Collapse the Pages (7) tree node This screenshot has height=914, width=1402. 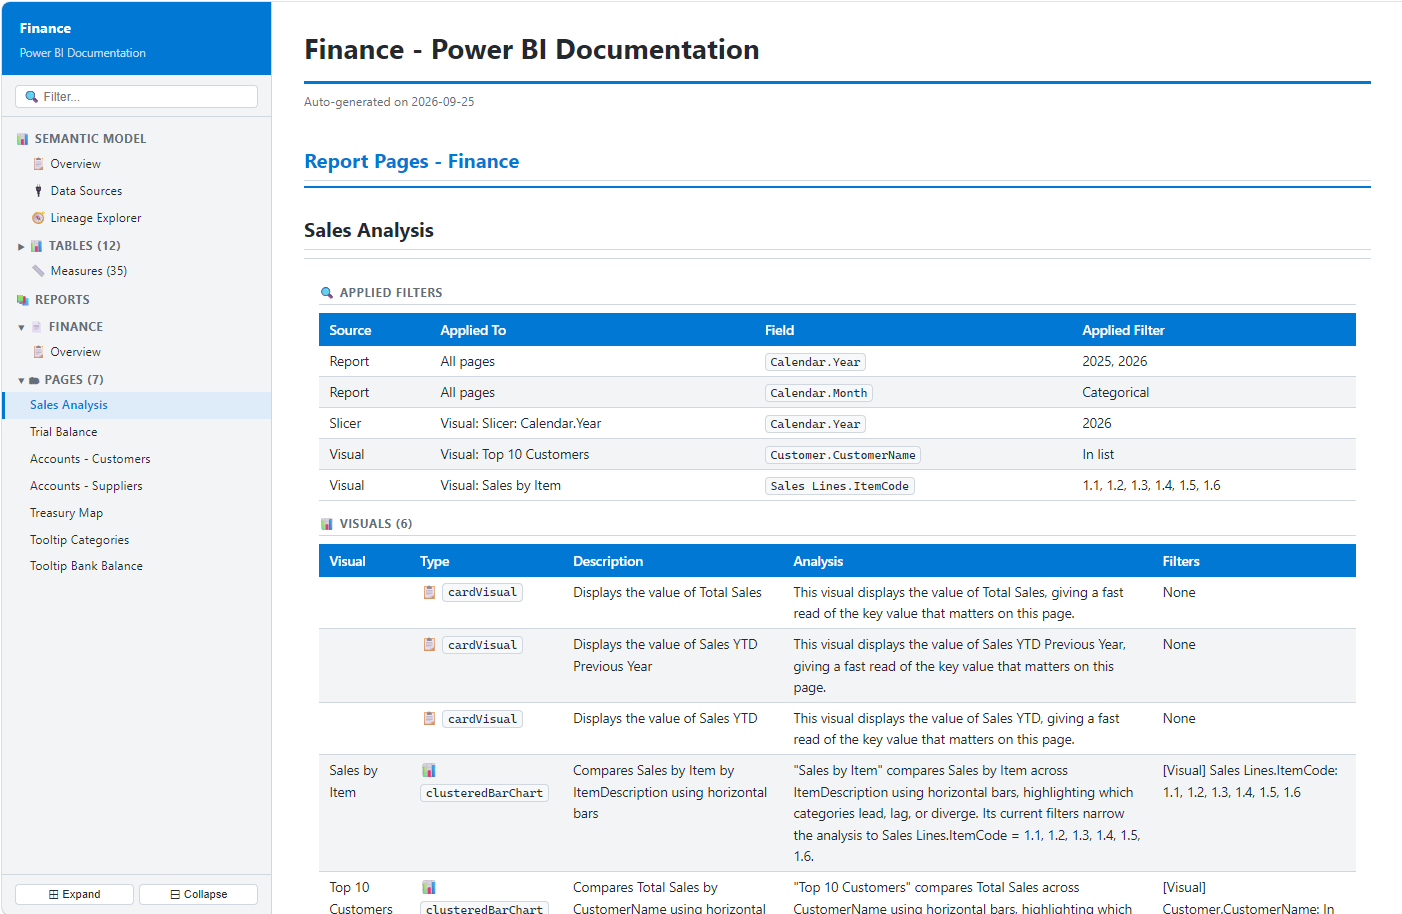(x=21, y=380)
